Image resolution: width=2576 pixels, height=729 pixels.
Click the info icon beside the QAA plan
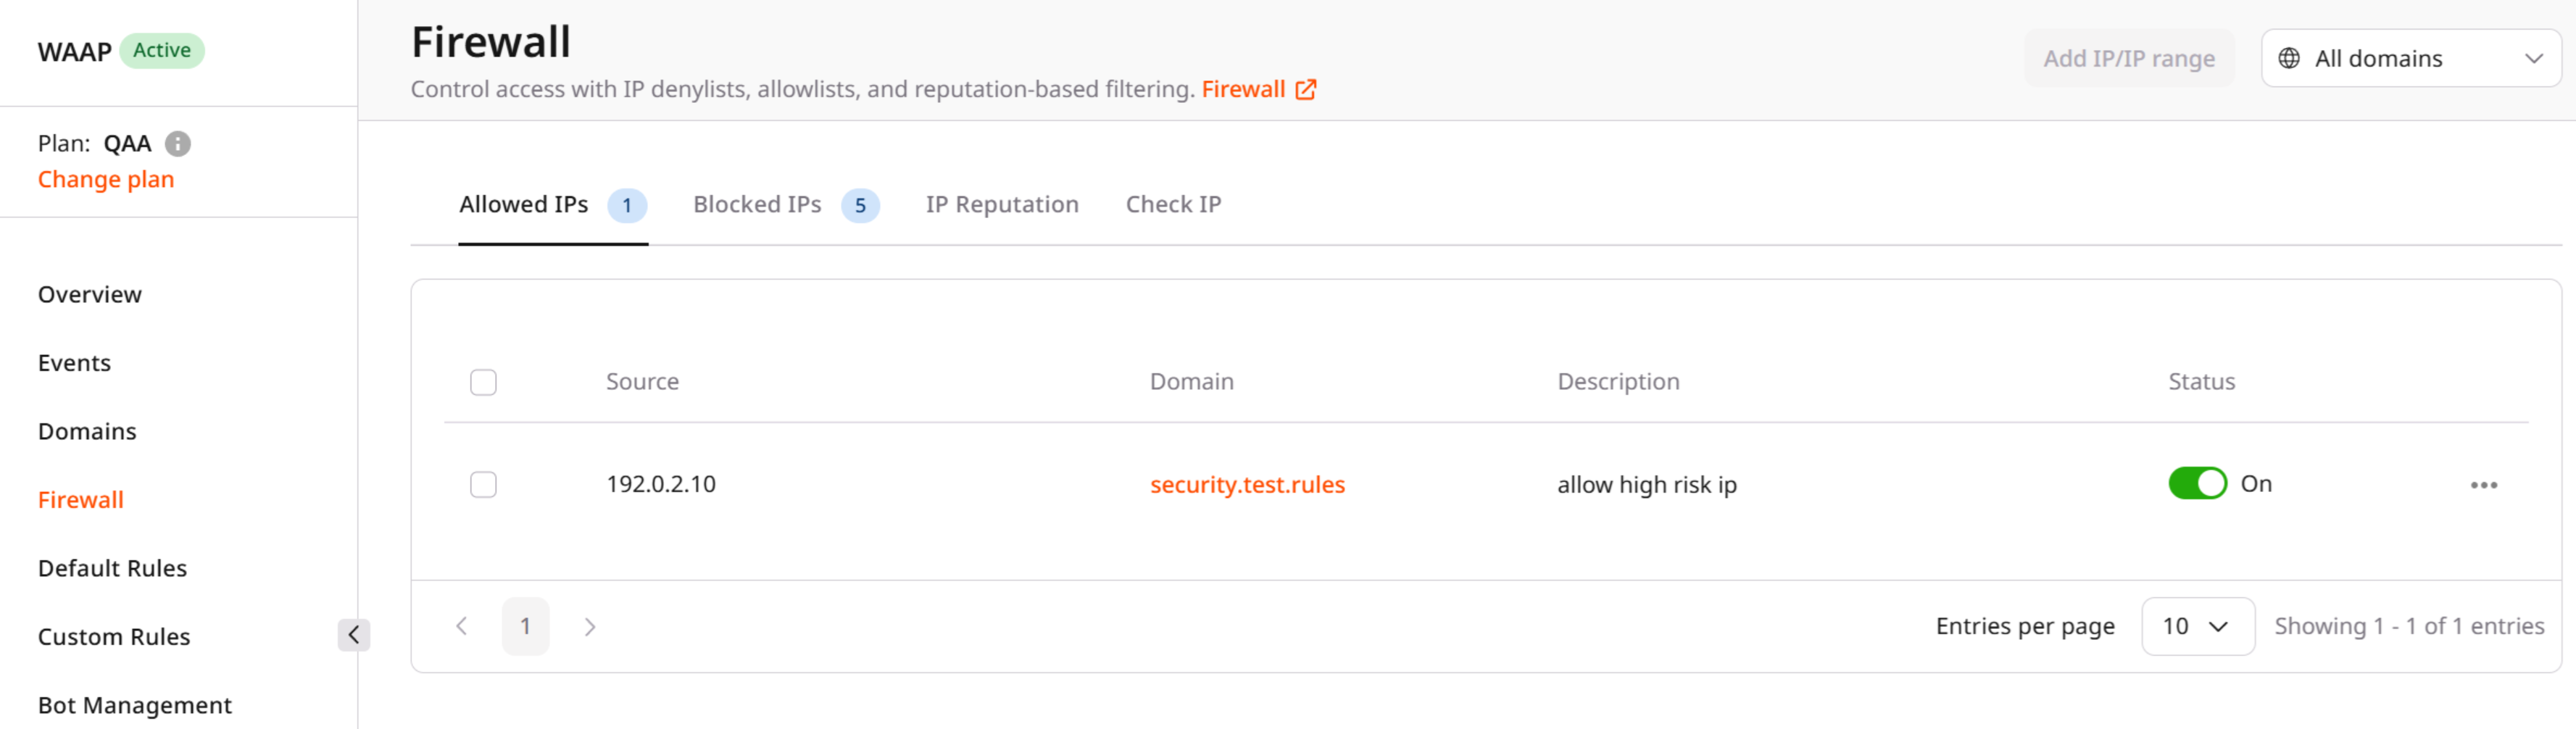[179, 143]
